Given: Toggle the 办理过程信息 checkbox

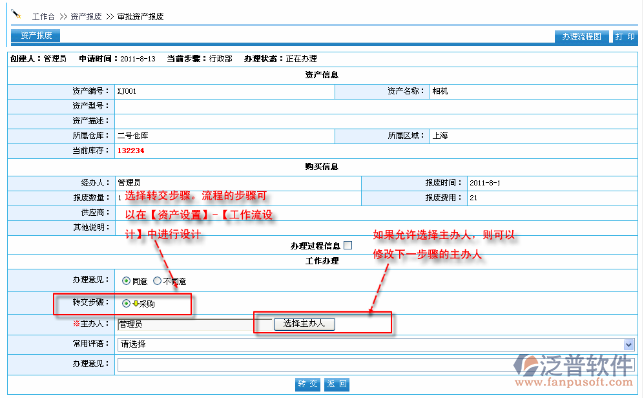Looking at the screenshot, I should [x=348, y=246].
